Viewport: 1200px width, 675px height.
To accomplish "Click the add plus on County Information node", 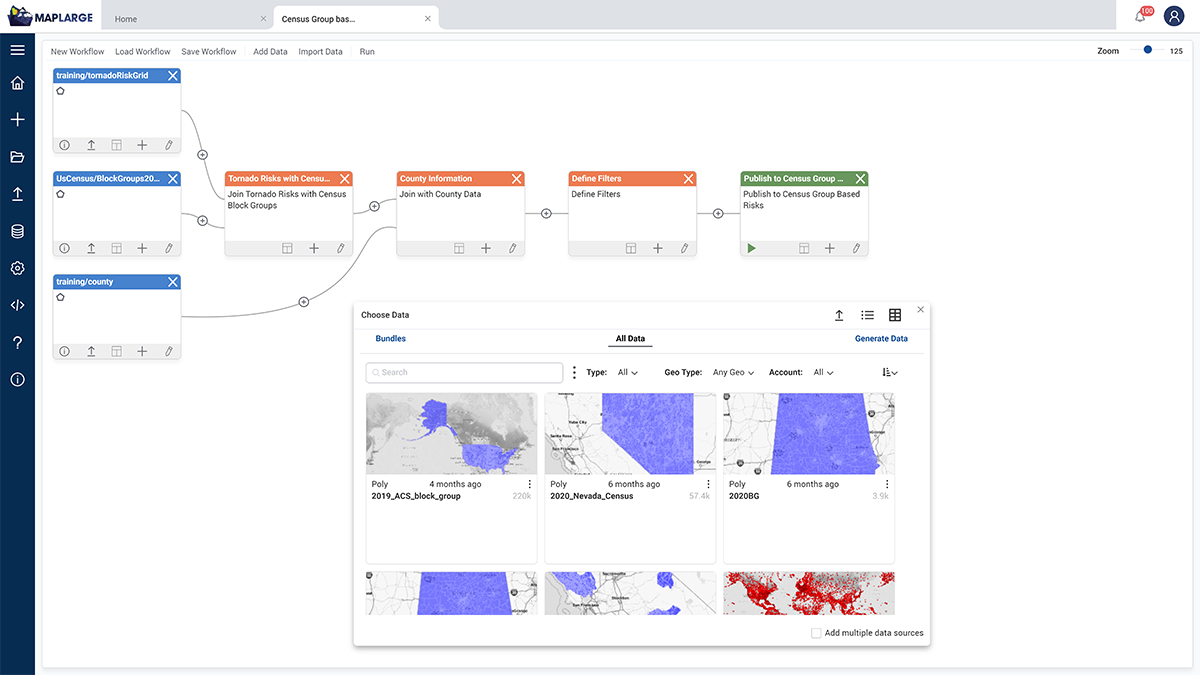I will (486, 248).
